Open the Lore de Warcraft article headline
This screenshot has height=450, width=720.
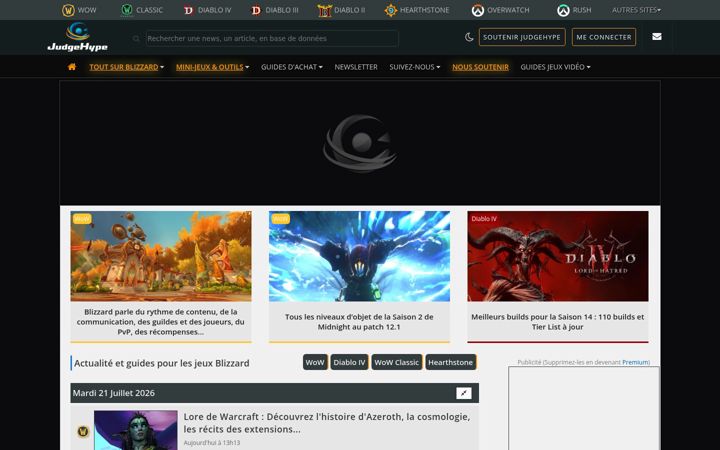326,423
